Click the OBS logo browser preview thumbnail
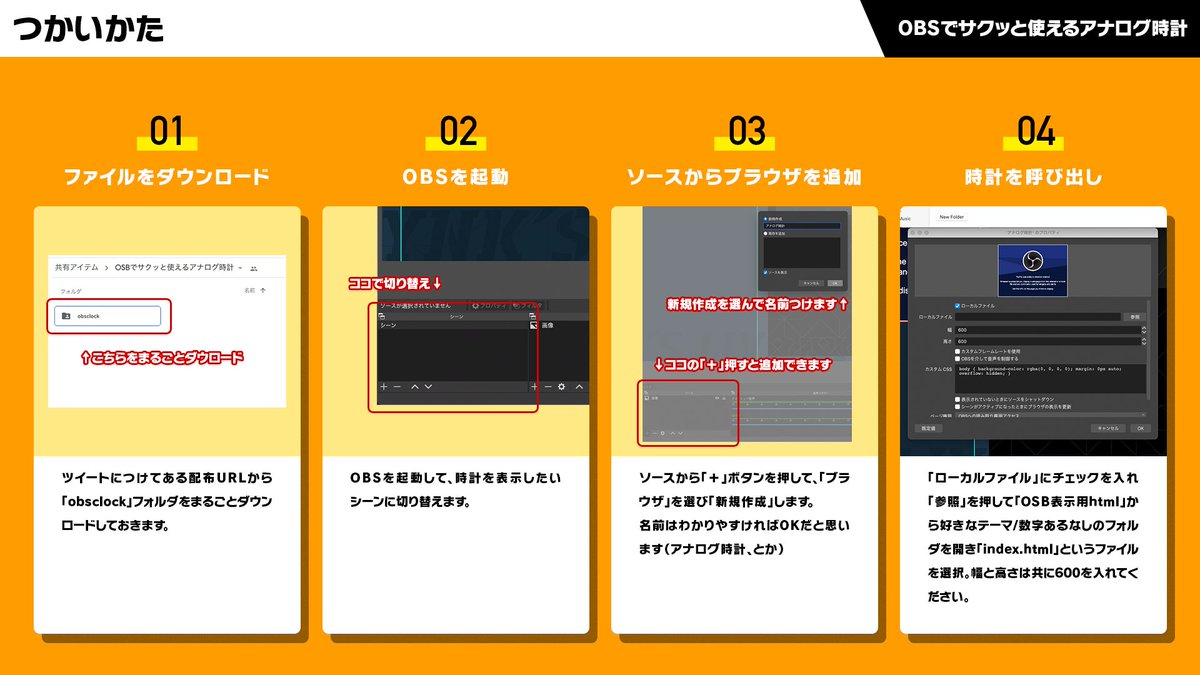 pyautogui.click(x=1033, y=270)
